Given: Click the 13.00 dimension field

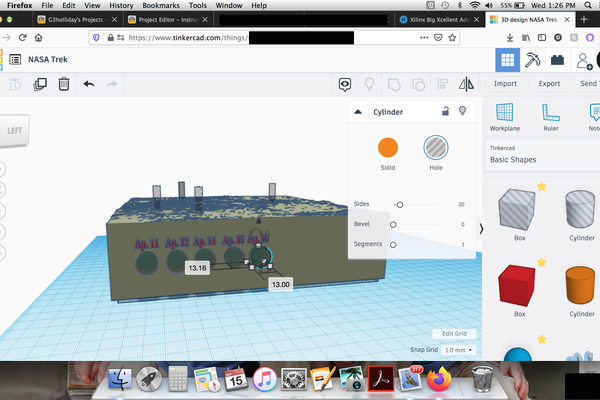Looking at the screenshot, I should click(x=280, y=284).
